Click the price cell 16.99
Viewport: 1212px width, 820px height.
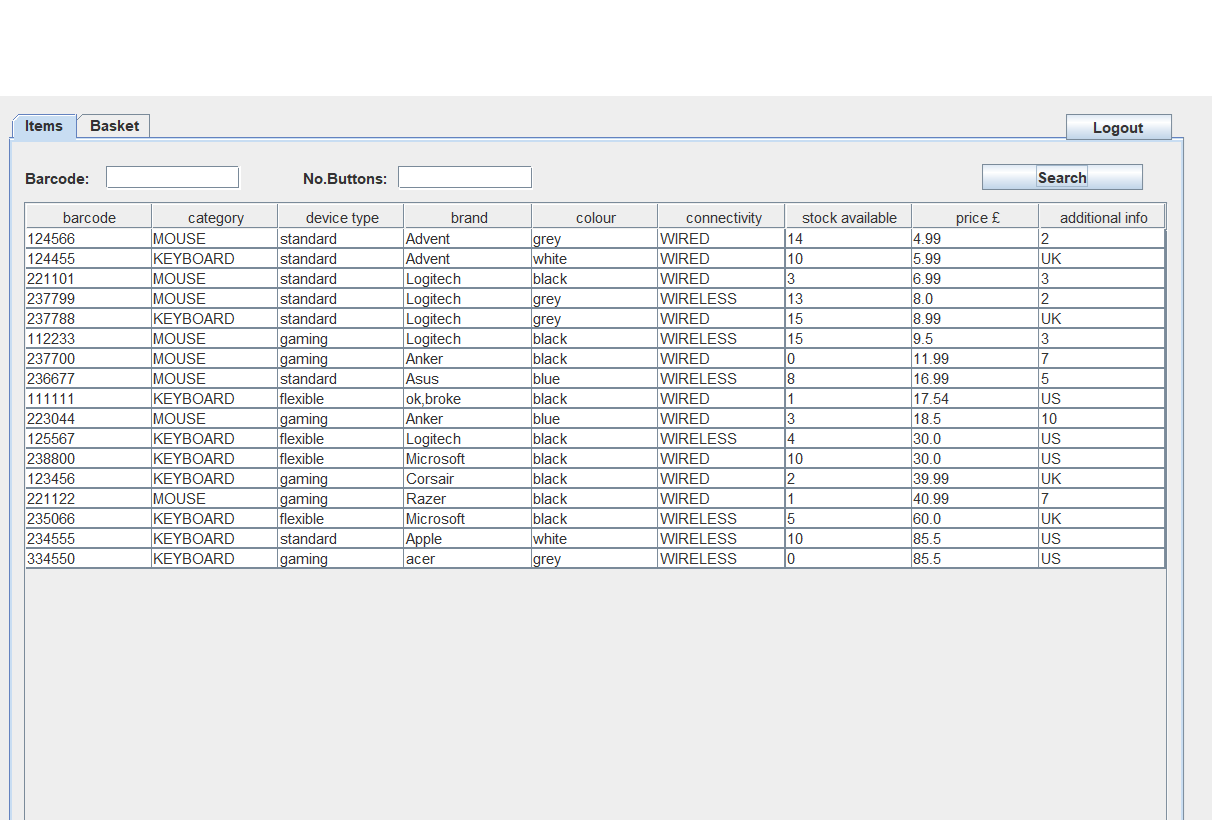pyautogui.click(x=975, y=379)
